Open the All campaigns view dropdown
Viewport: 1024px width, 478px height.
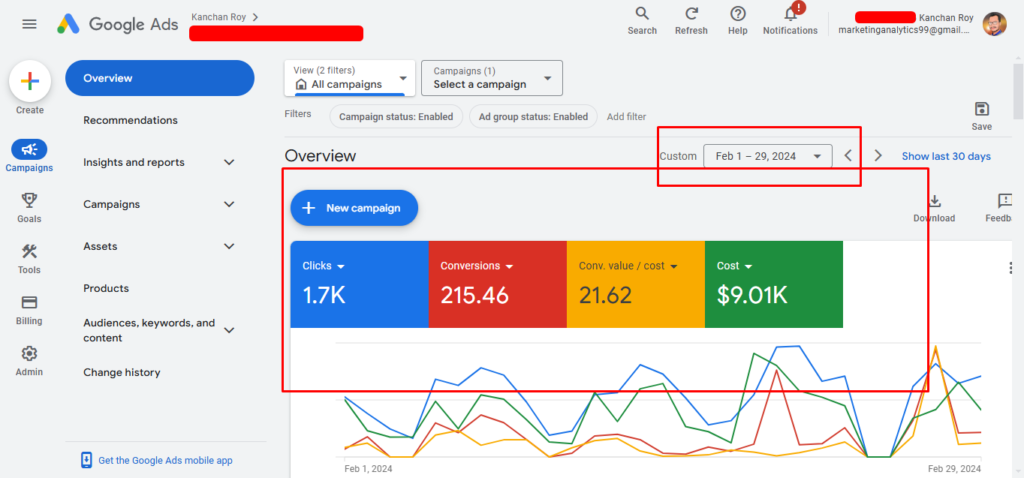coord(350,78)
